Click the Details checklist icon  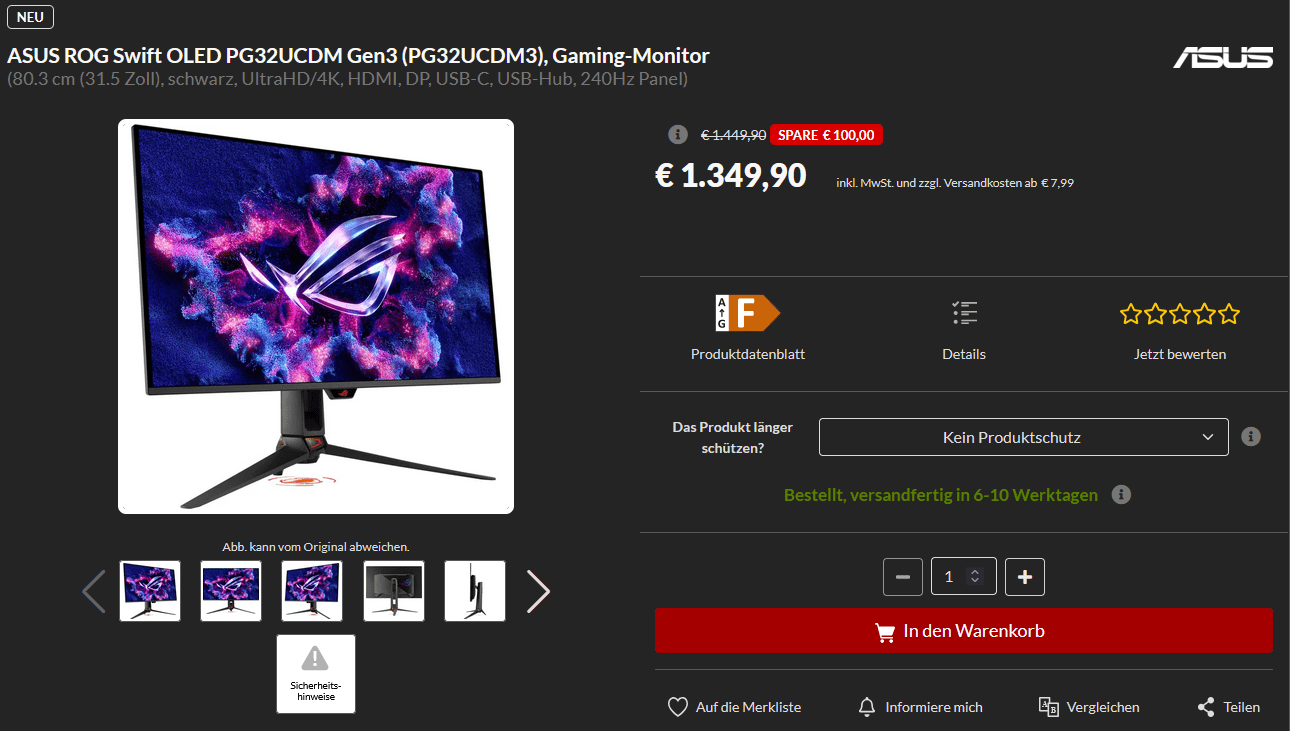[x=964, y=313]
